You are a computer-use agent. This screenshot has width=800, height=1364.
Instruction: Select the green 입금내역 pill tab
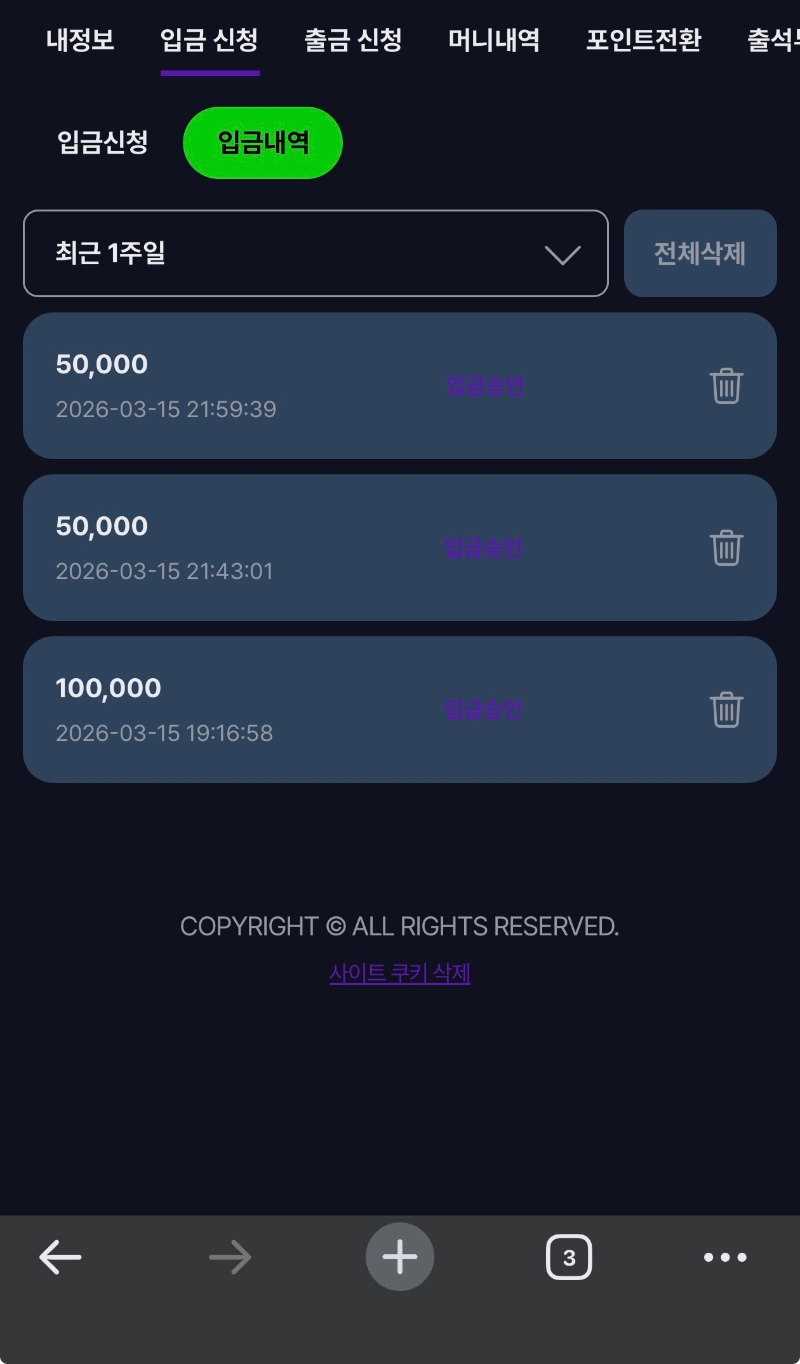[263, 143]
